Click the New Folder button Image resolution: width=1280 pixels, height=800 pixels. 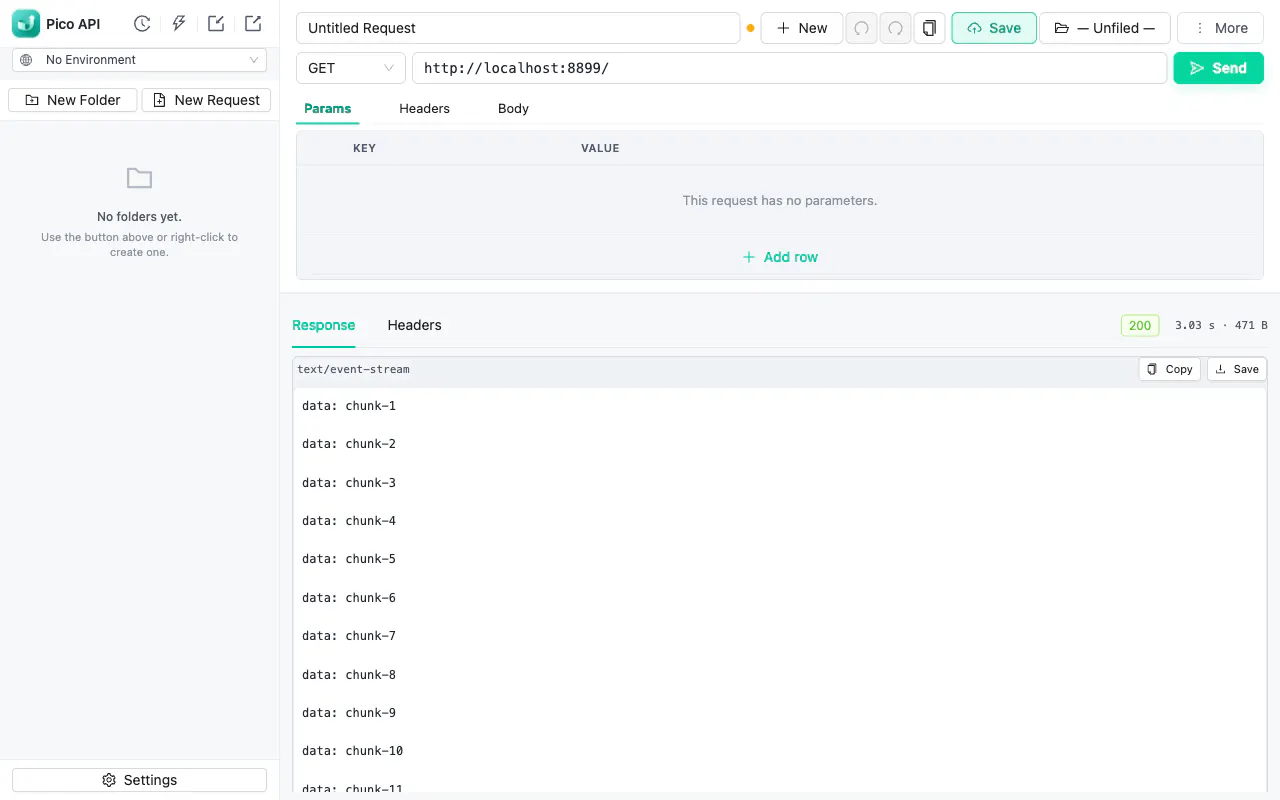pos(73,100)
